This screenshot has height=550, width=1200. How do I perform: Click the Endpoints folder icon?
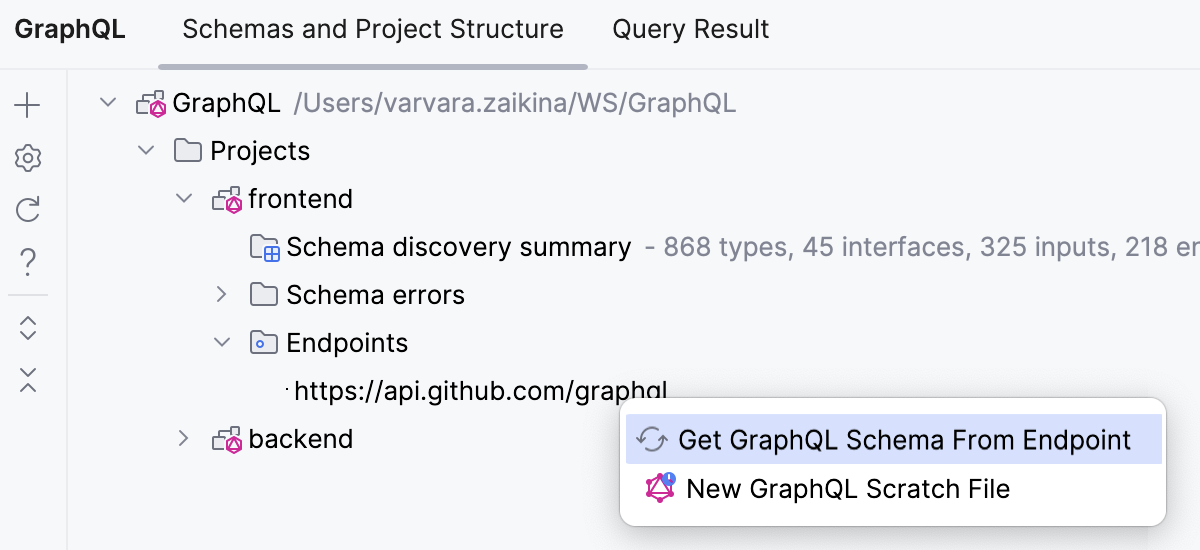262,344
